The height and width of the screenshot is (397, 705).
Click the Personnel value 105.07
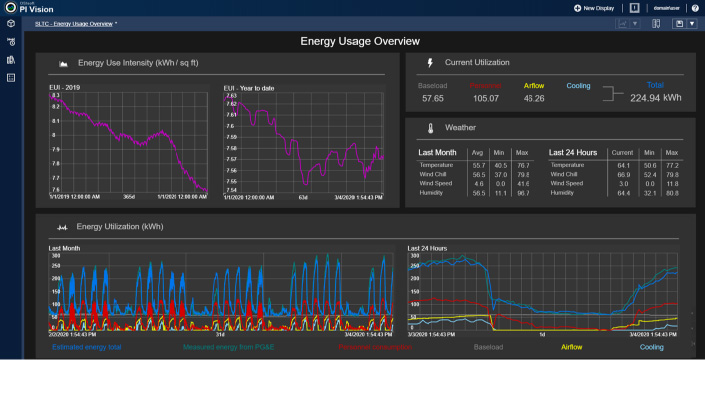486,98
